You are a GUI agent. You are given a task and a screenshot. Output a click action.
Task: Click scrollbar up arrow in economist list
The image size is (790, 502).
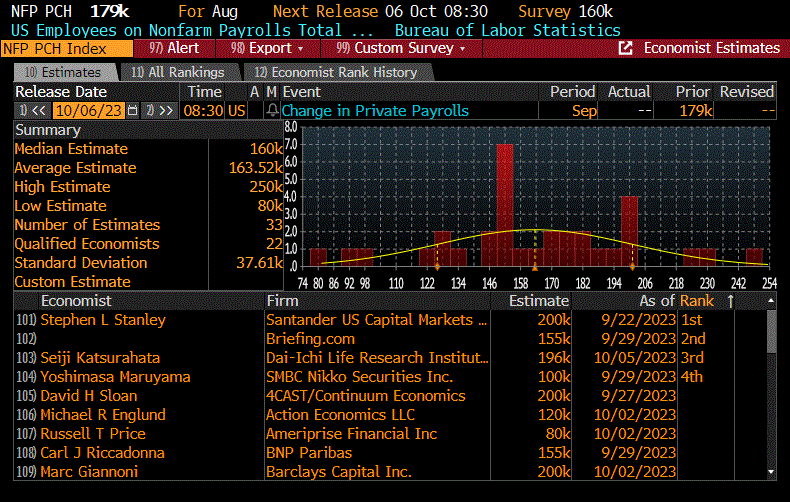pos(771,301)
